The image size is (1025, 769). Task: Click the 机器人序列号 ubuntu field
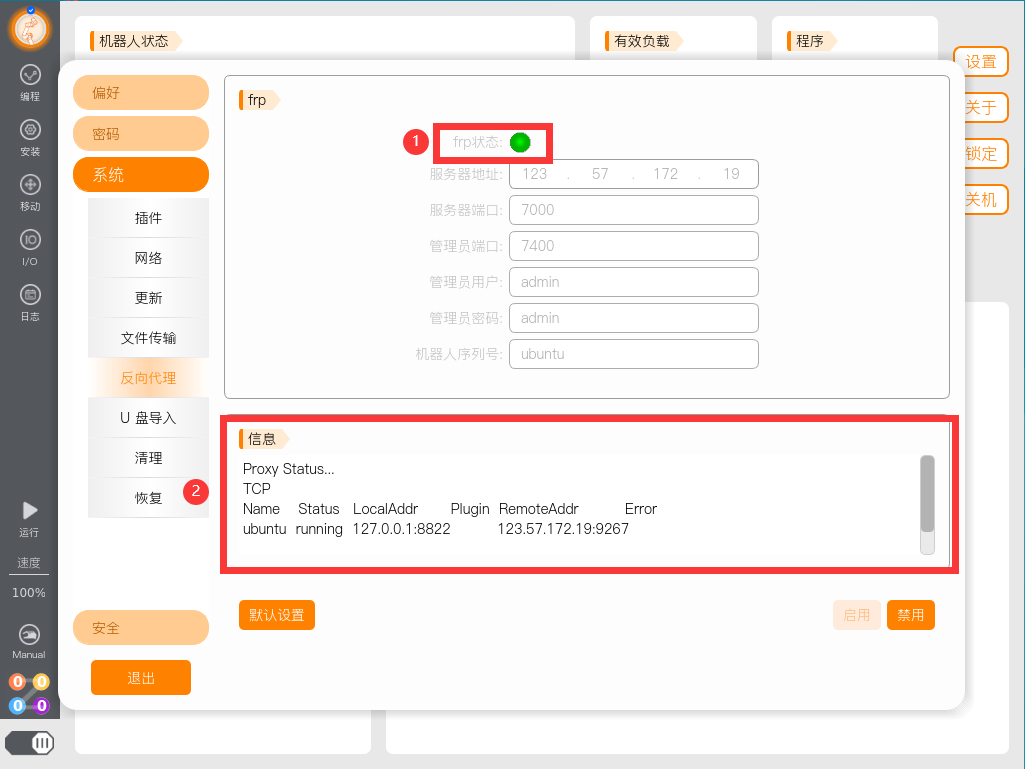pyautogui.click(x=633, y=354)
